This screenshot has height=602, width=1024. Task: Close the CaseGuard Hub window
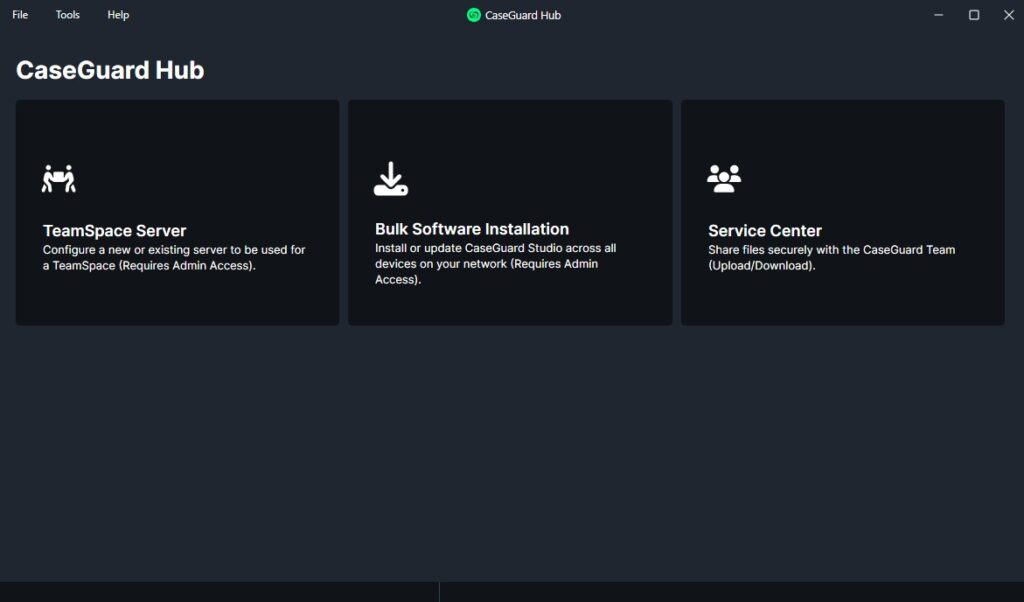coord(1008,14)
